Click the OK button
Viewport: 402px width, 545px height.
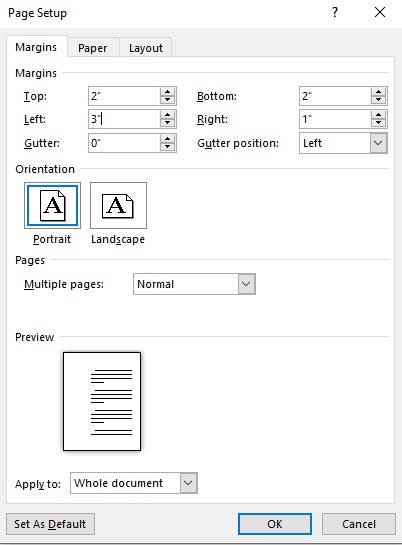coord(275,524)
